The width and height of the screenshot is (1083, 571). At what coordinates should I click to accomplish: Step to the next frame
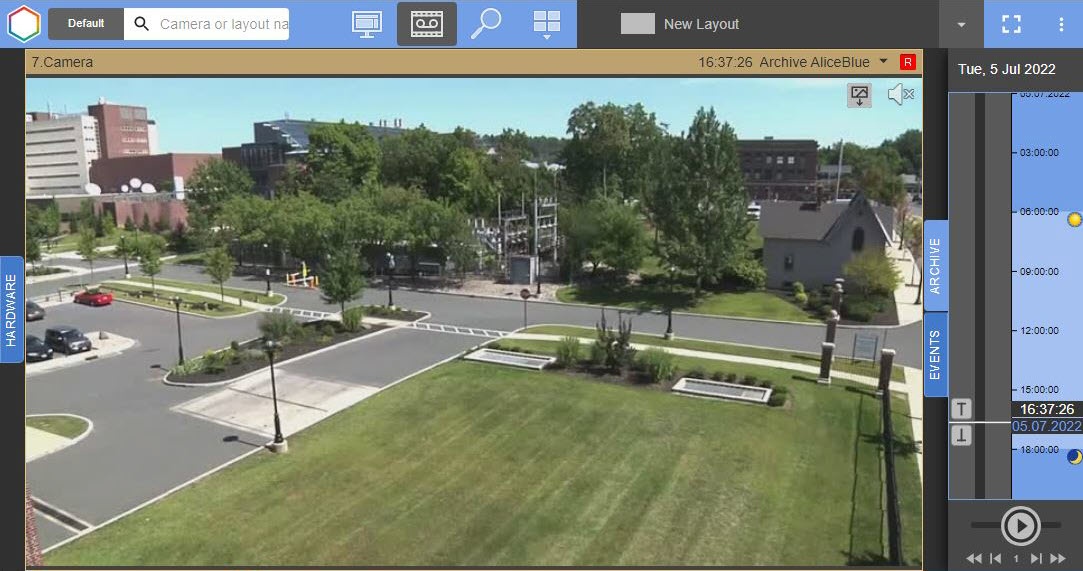pyautogui.click(x=1036, y=558)
